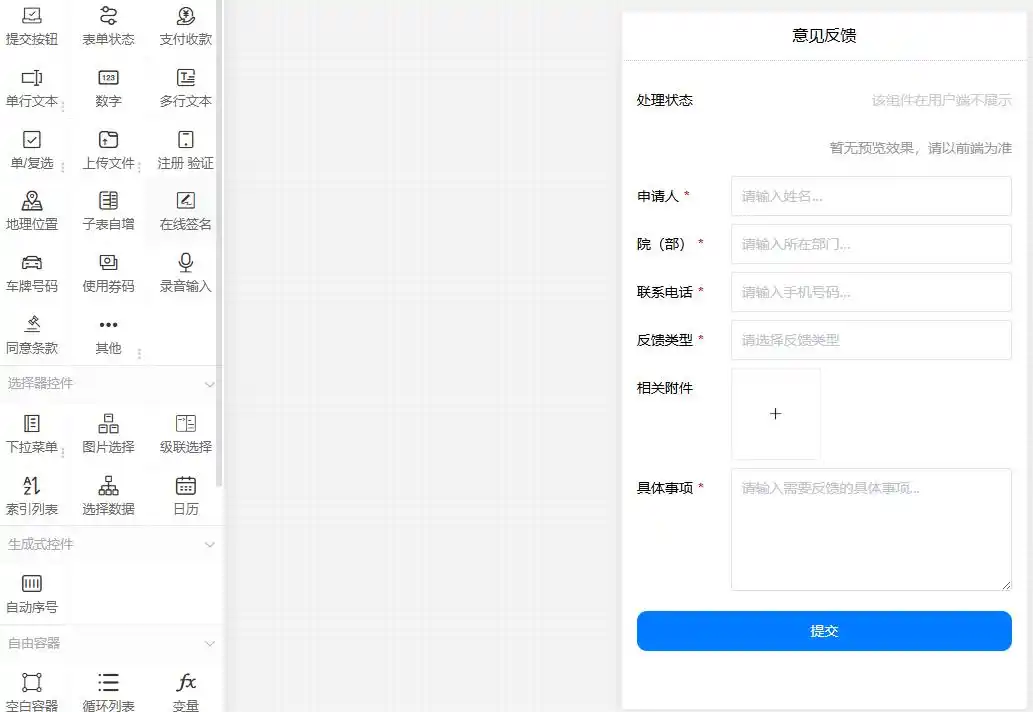The width and height of the screenshot is (1033, 712).
Task: Open the 请选择反馈类型 dropdown field
Action: tap(871, 340)
